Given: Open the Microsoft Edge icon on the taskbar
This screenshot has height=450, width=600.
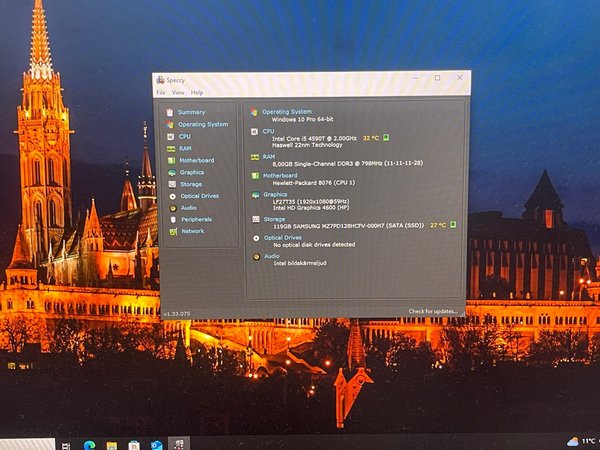Looking at the screenshot, I should click(x=87, y=444).
